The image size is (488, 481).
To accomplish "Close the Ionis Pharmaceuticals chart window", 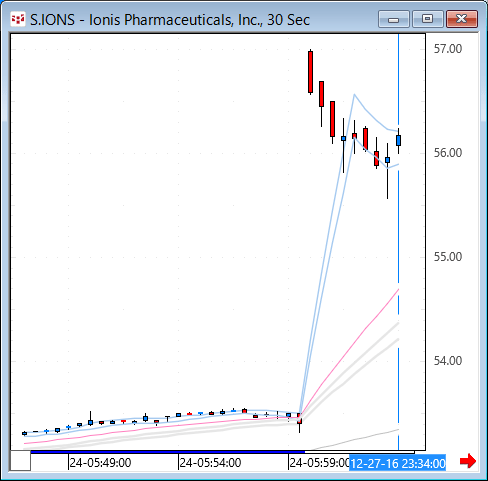I will pos(462,19).
